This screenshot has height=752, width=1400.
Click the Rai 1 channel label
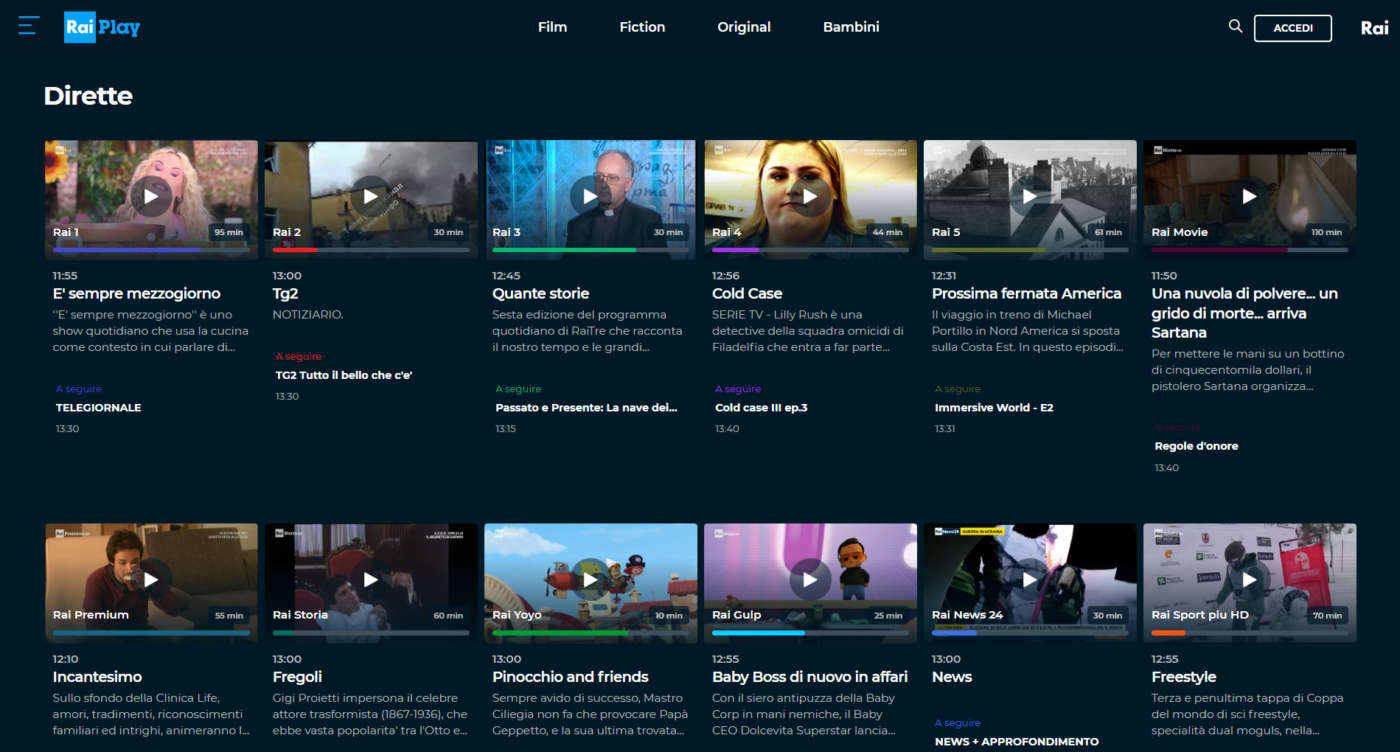pos(66,232)
